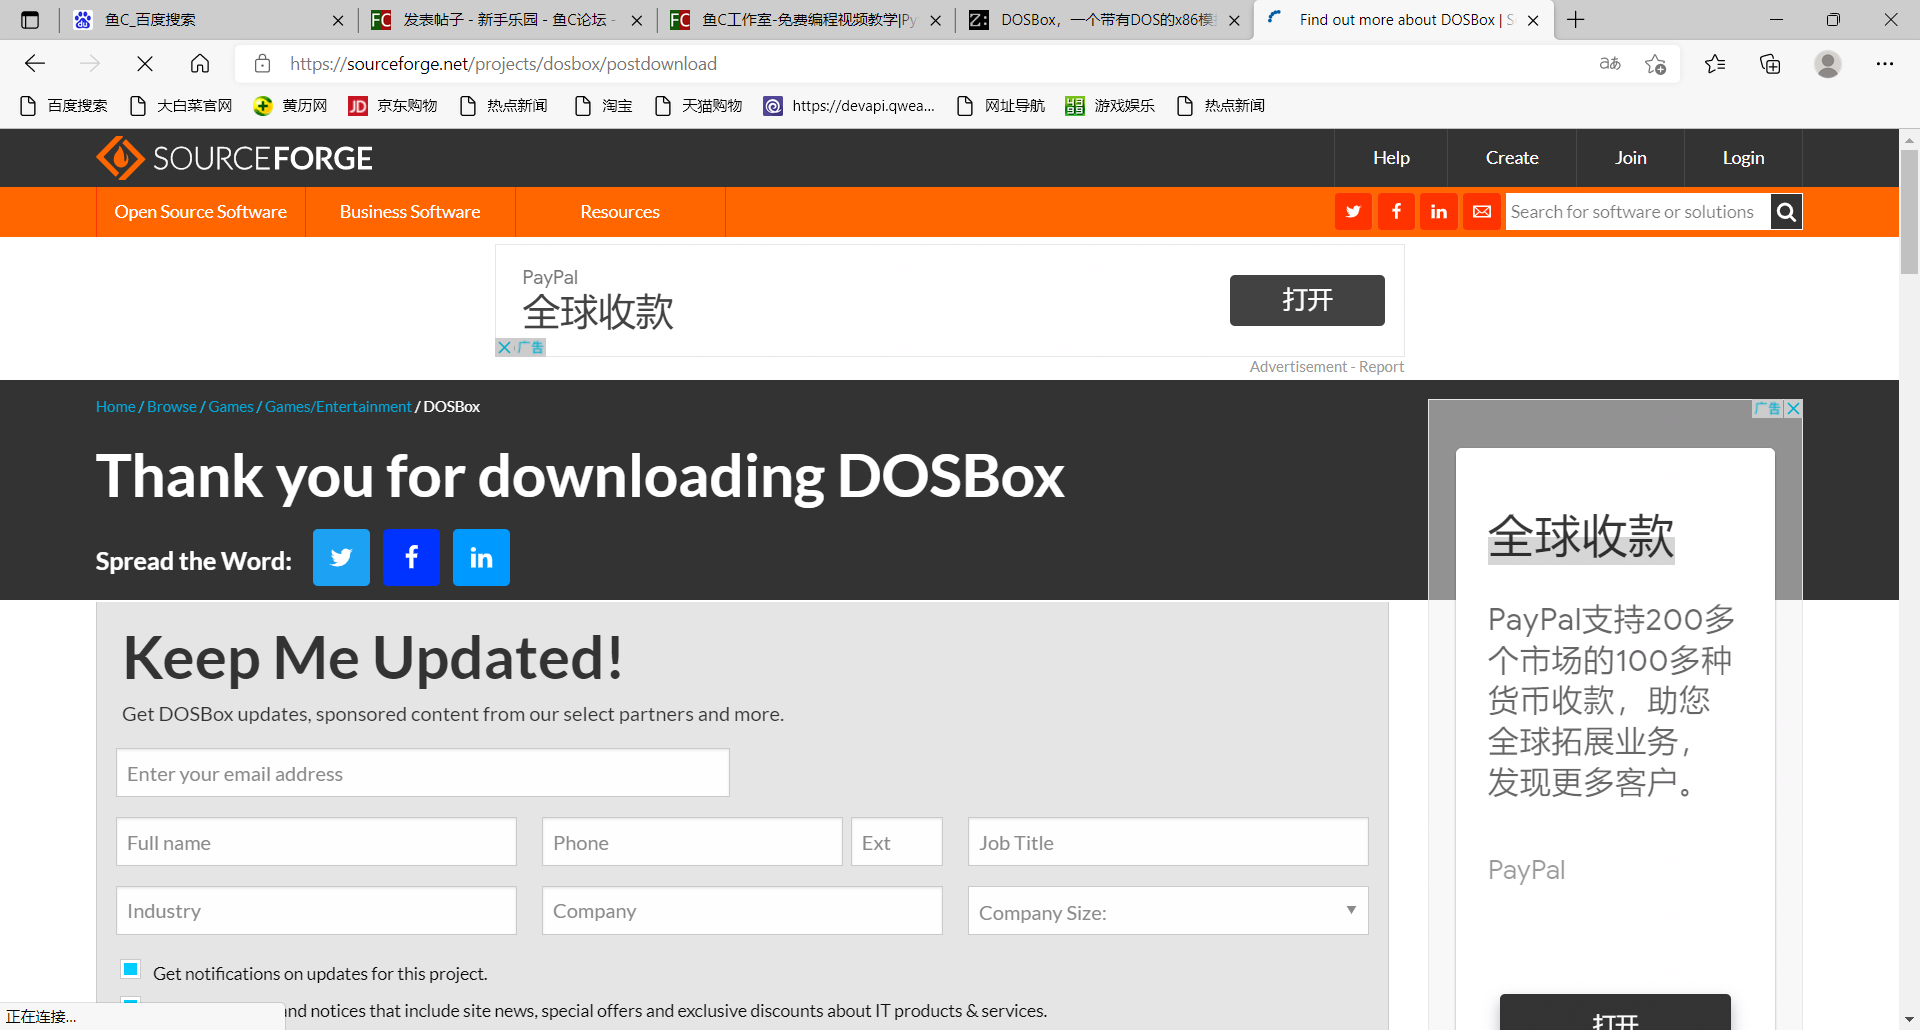
Task: Open the Resources menu
Action: pyautogui.click(x=620, y=212)
